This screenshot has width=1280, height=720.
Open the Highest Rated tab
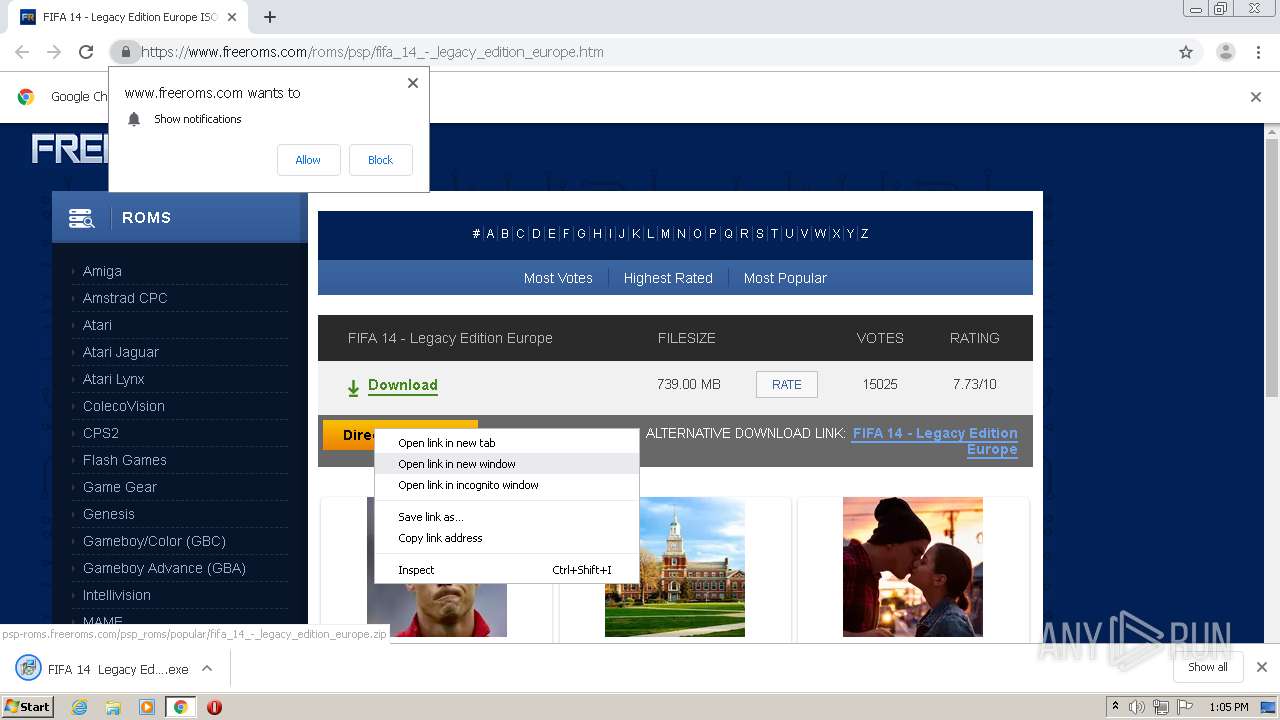click(668, 278)
